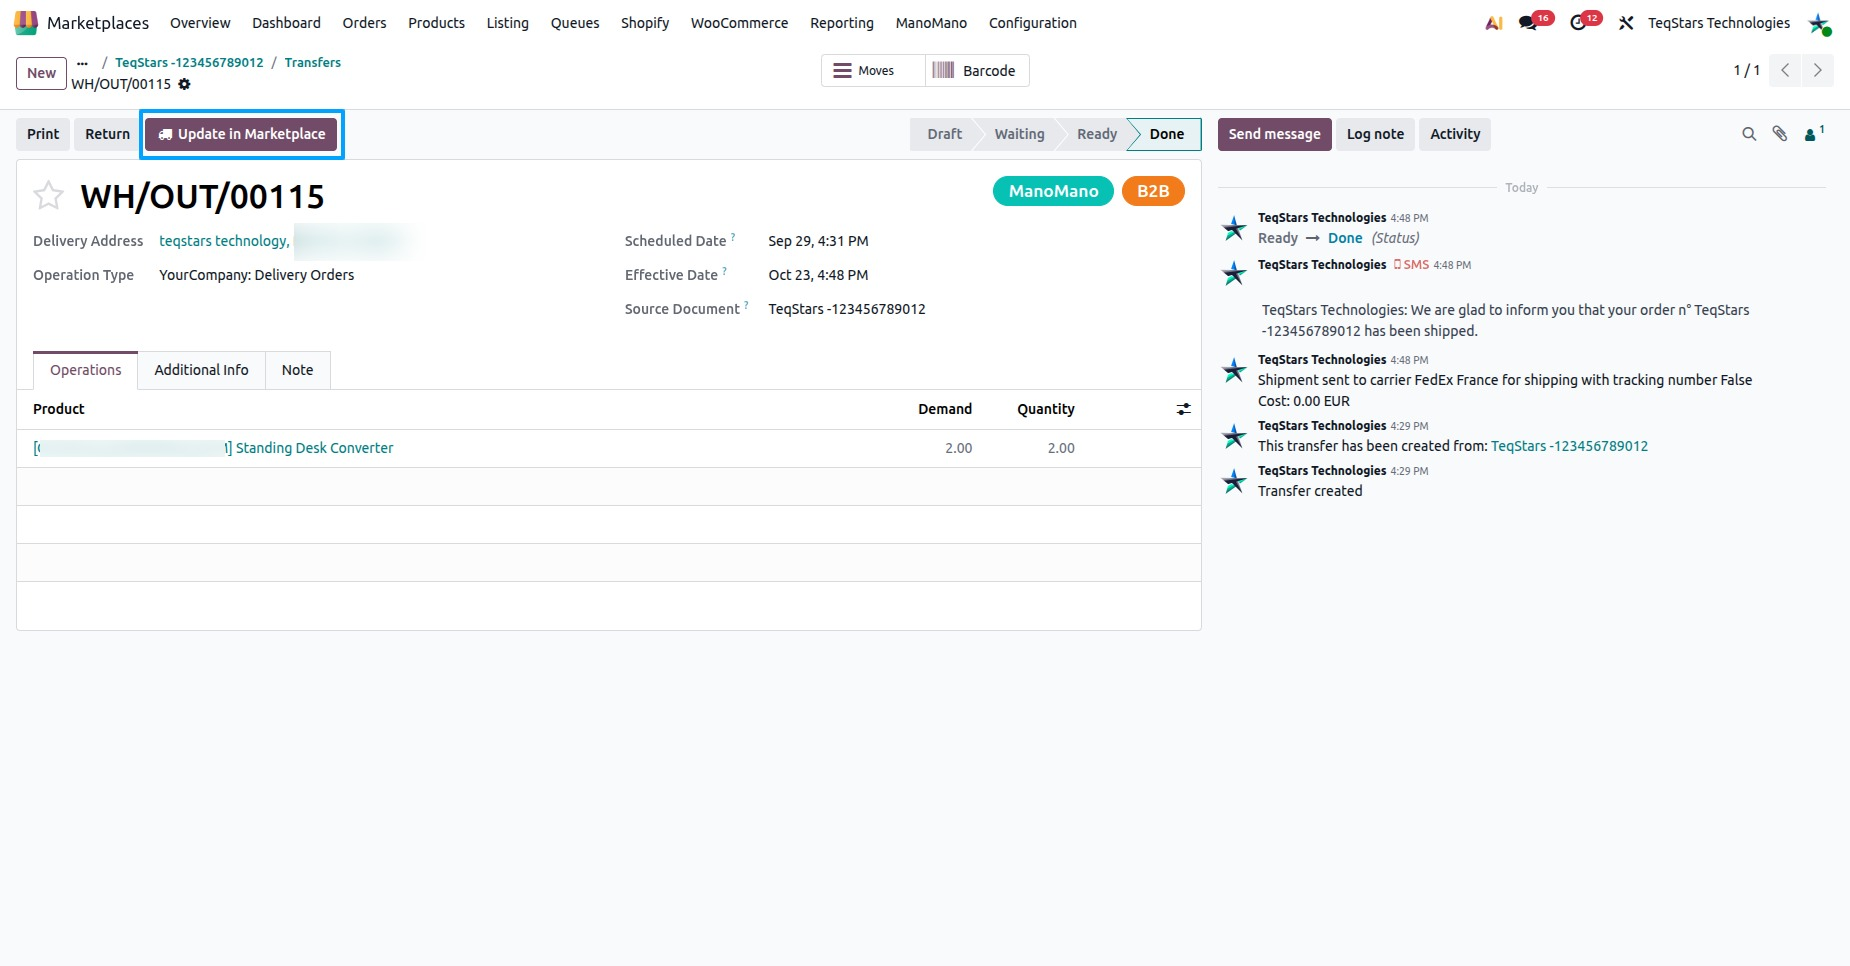Show followers via the person icon
The image size is (1850, 966).
pyautogui.click(x=1814, y=133)
